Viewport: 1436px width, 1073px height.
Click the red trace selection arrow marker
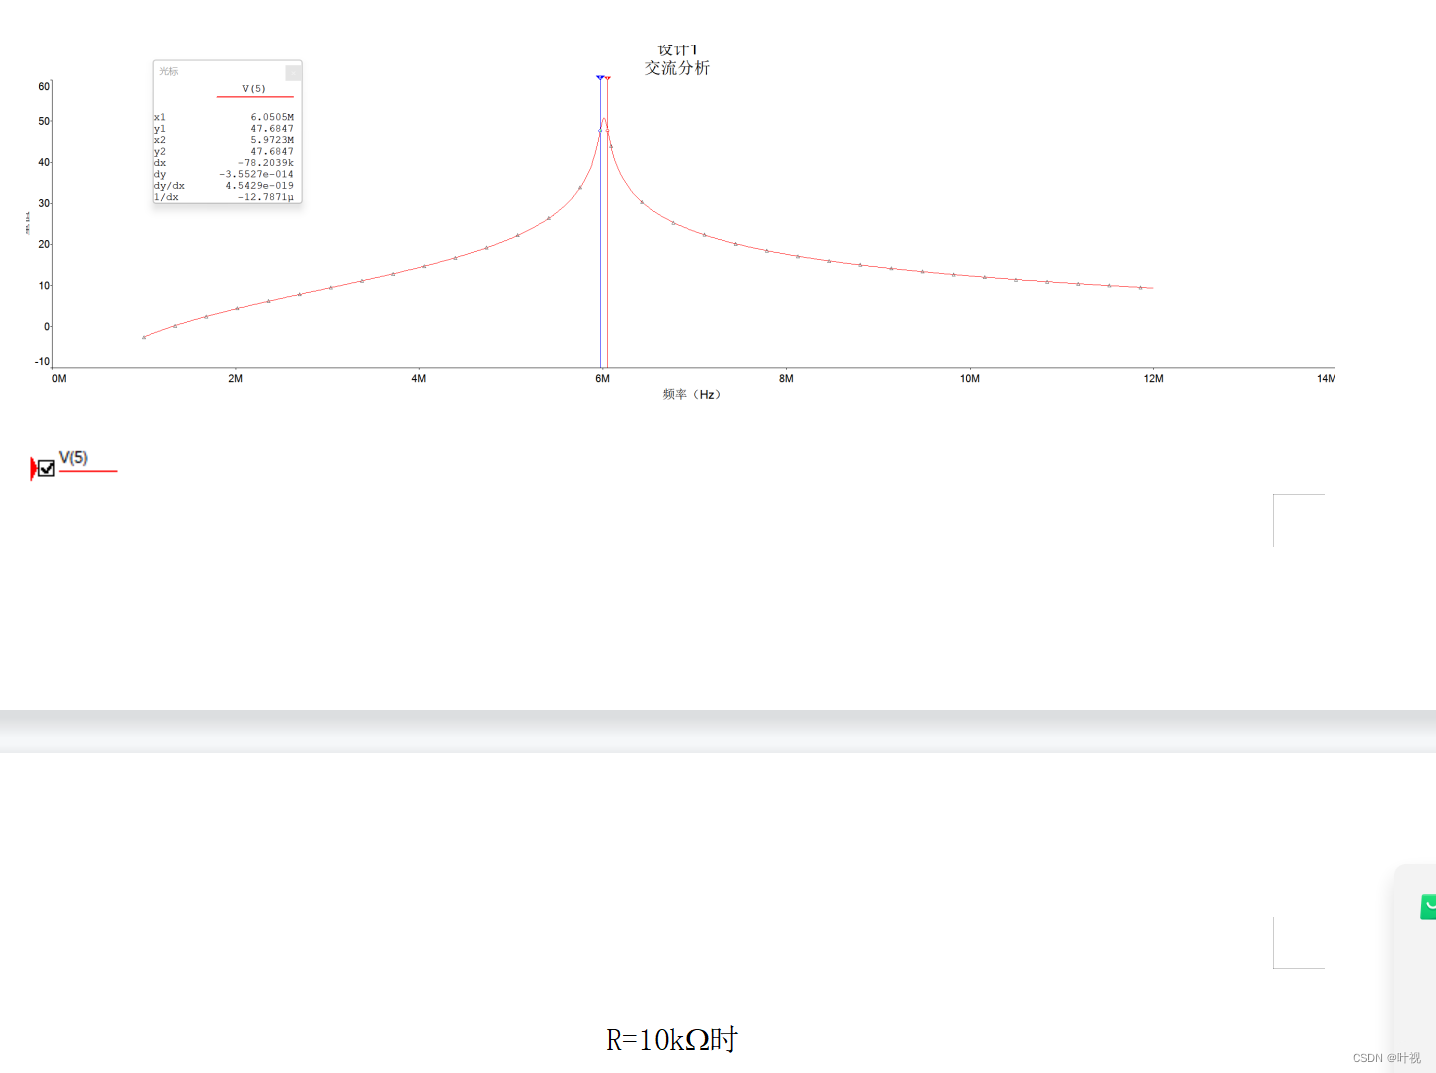[33, 468]
